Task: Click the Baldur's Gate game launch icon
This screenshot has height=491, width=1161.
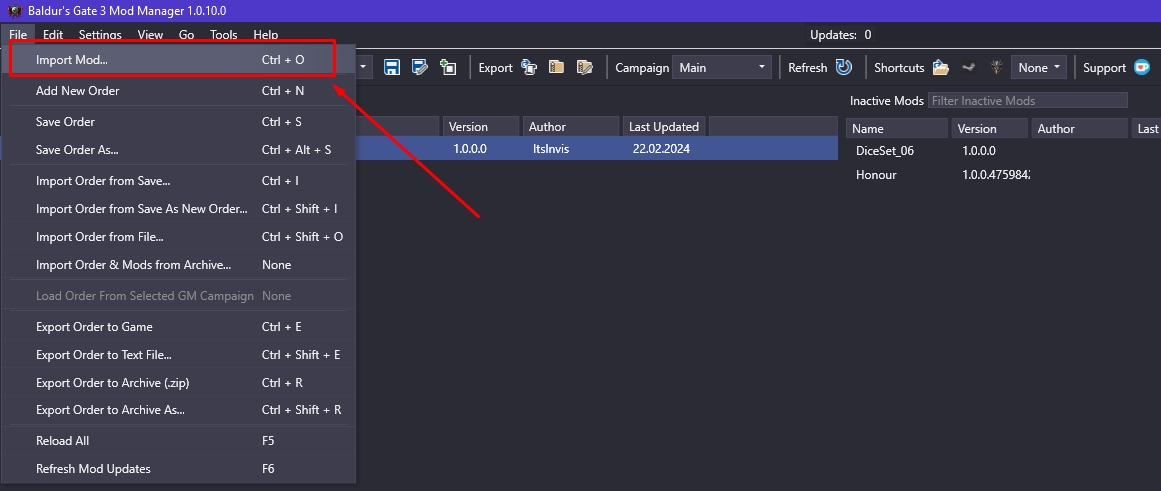Action: (x=996, y=67)
